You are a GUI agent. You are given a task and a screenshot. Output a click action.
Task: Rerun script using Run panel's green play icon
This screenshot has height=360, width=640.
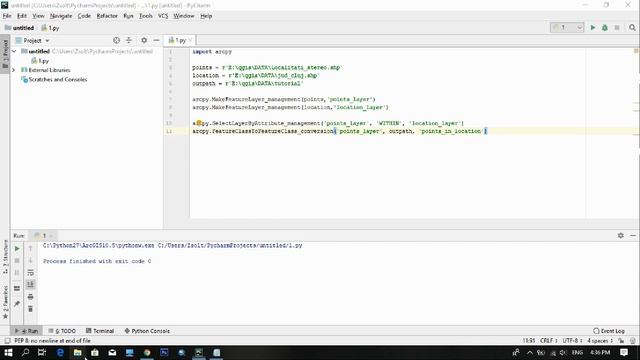(17, 249)
